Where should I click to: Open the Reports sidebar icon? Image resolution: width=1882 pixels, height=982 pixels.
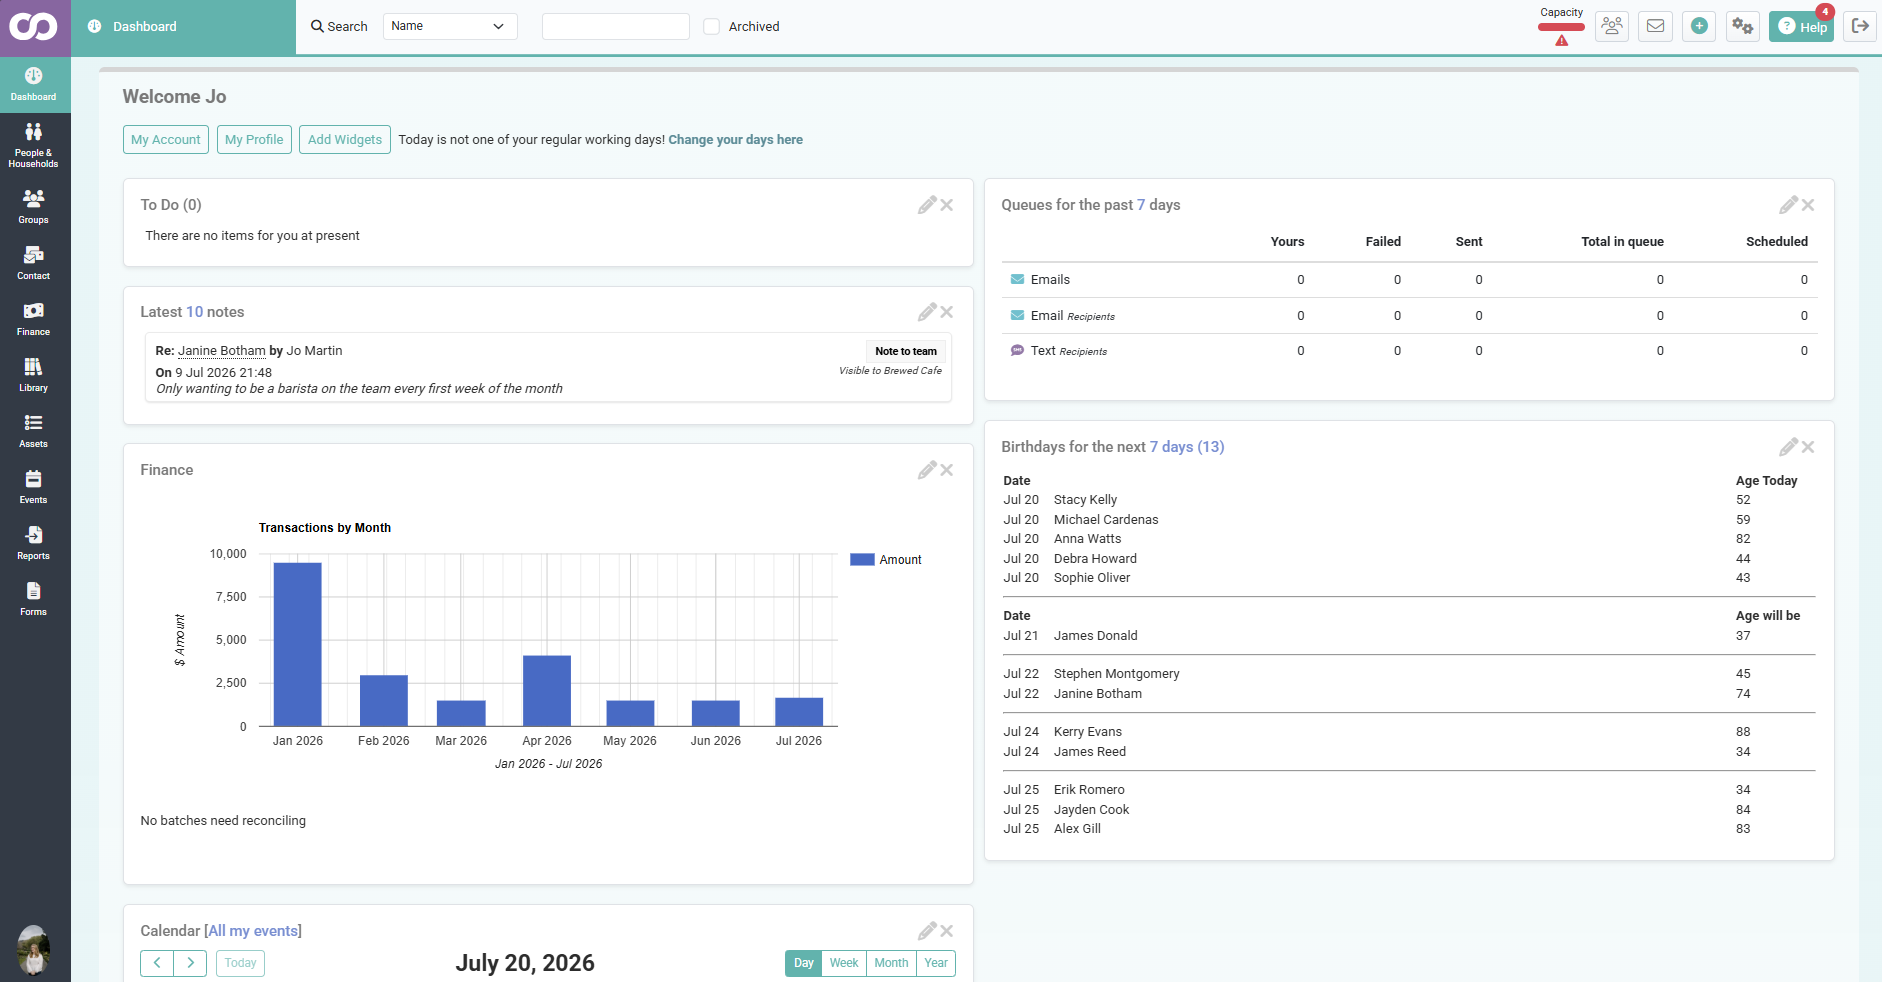click(x=34, y=543)
